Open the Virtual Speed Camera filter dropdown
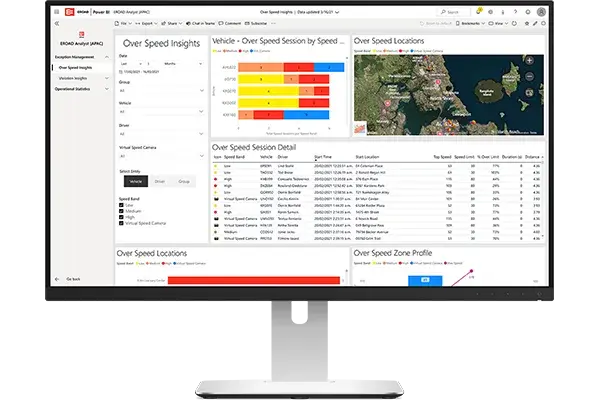 click(161, 156)
